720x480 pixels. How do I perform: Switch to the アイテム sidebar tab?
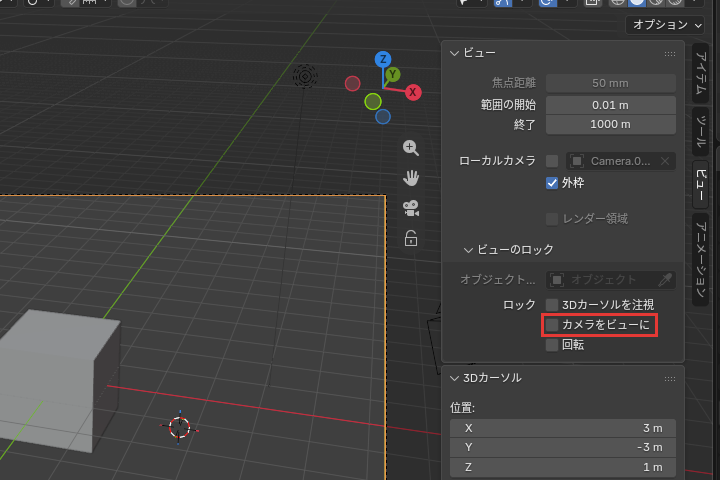tap(700, 73)
